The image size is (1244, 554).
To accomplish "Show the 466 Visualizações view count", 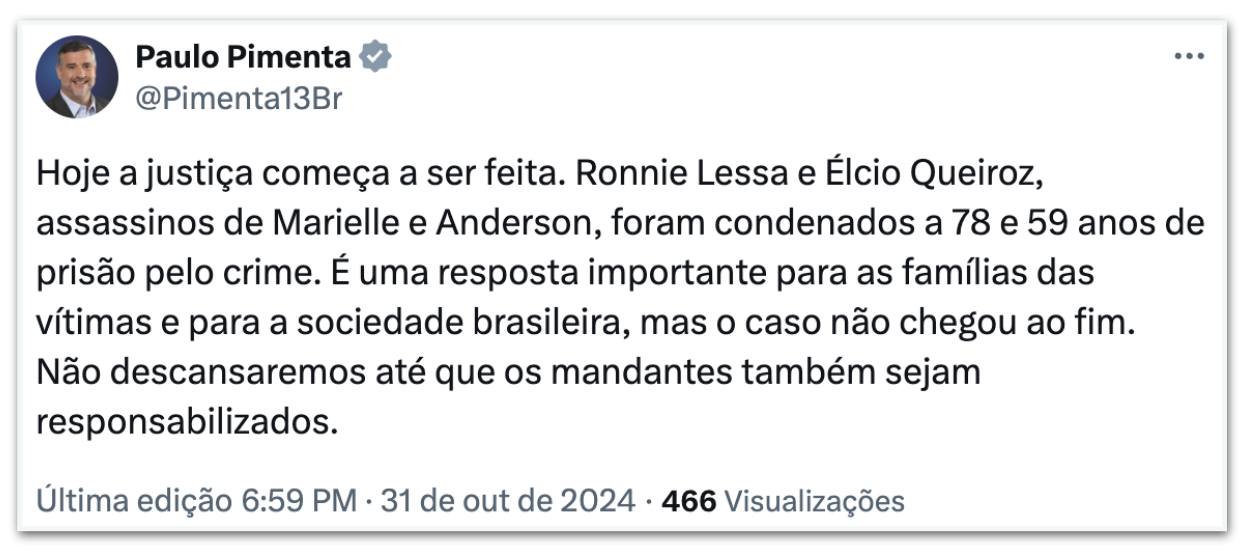I will [783, 500].
